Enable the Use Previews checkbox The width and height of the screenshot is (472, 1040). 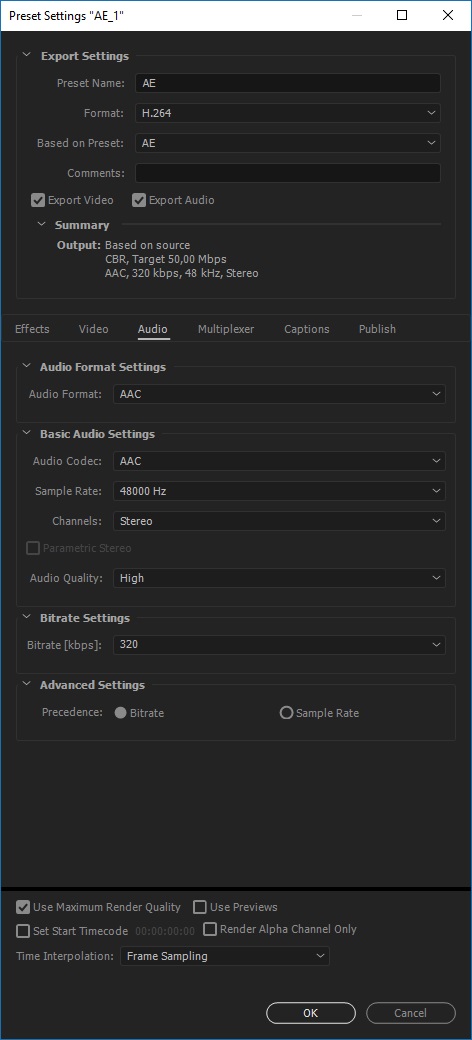[x=200, y=907]
